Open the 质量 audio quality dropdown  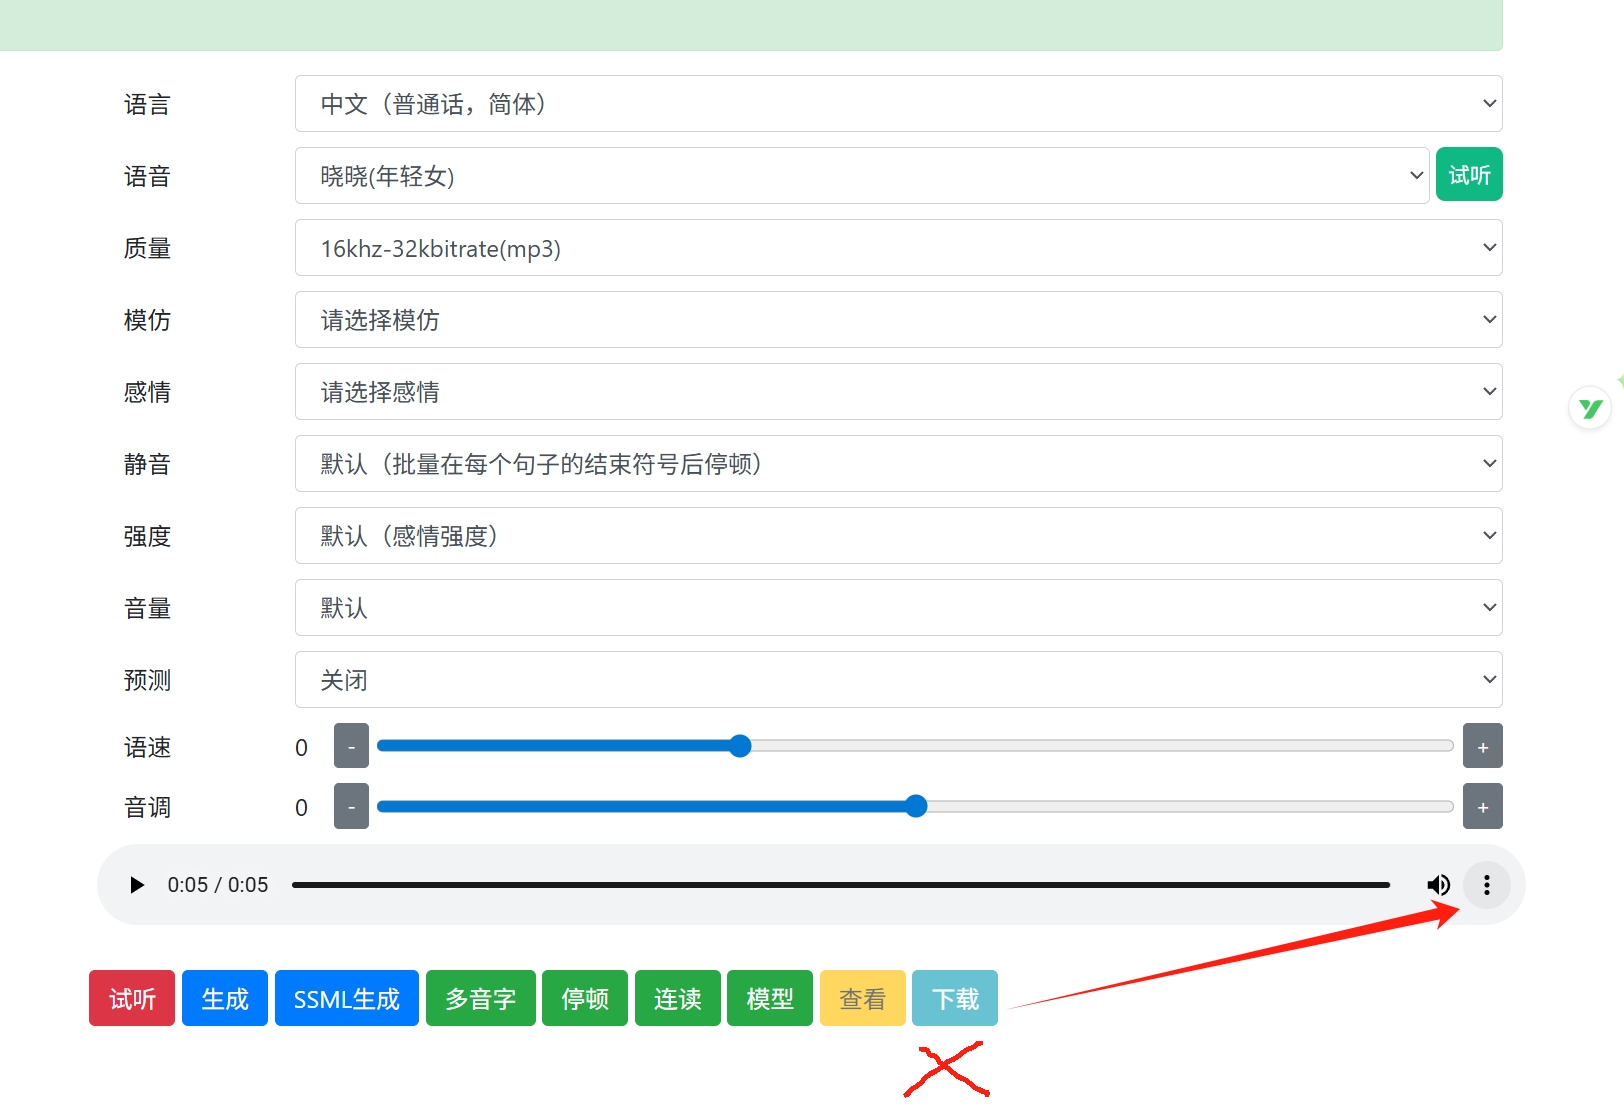(x=898, y=247)
